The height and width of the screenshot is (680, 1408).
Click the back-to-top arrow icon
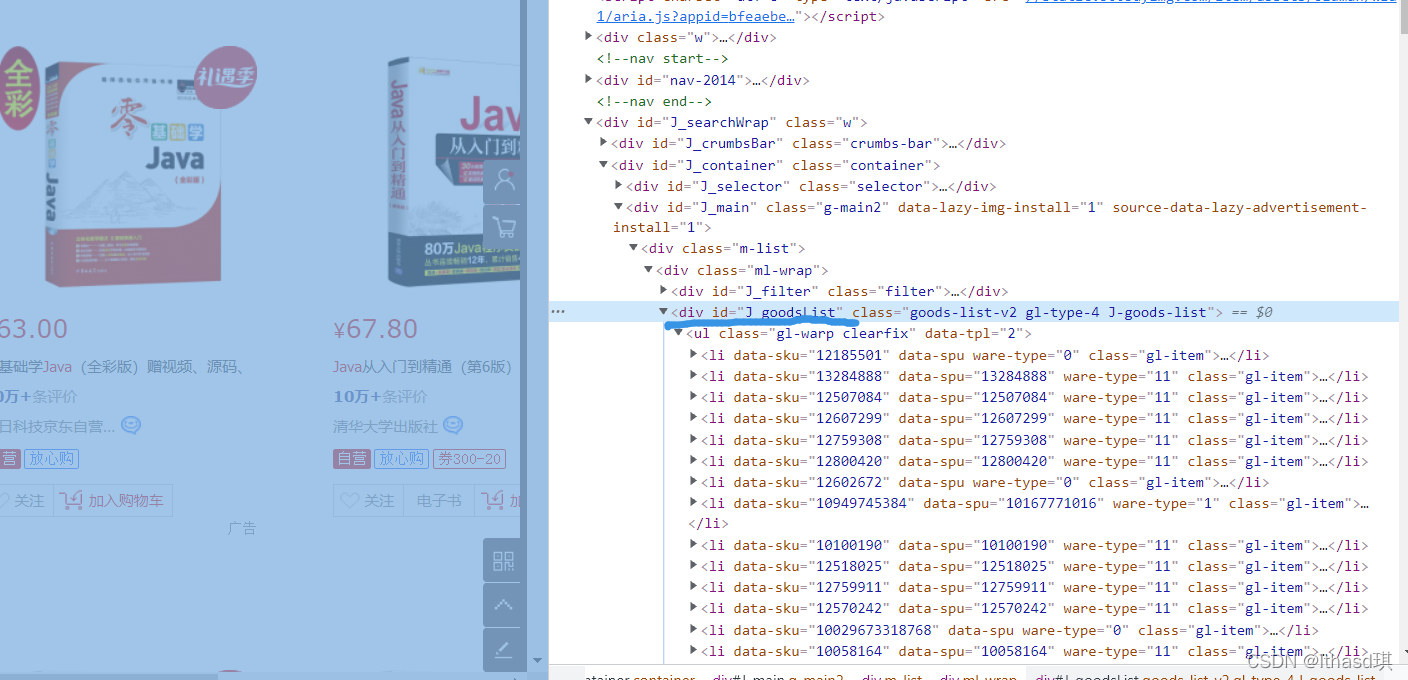tap(503, 605)
